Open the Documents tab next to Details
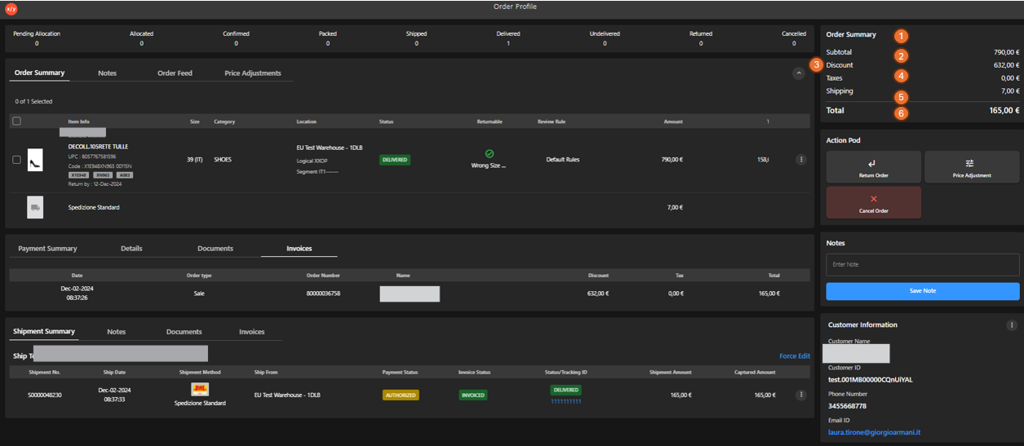1024x446 pixels. click(215, 249)
